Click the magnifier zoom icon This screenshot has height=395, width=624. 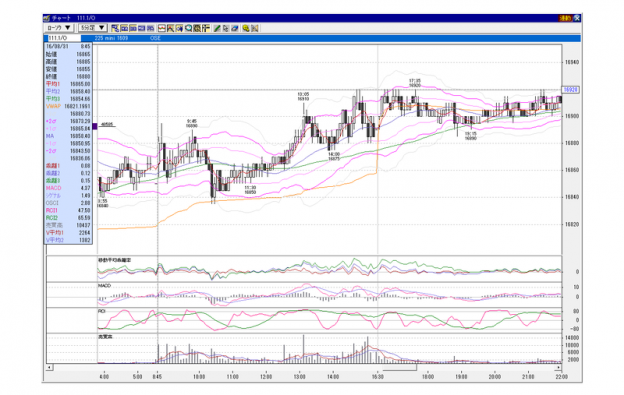pyautogui.click(x=188, y=28)
